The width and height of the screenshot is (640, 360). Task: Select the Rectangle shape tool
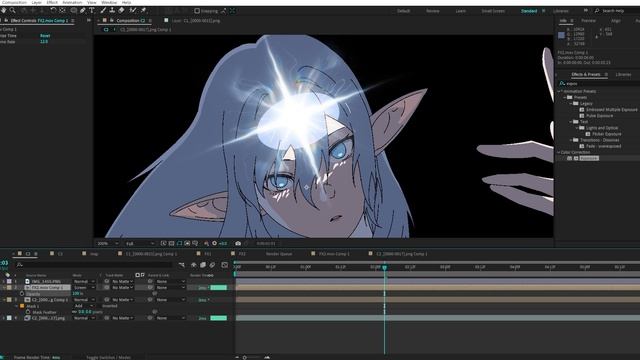click(x=73, y=11)
